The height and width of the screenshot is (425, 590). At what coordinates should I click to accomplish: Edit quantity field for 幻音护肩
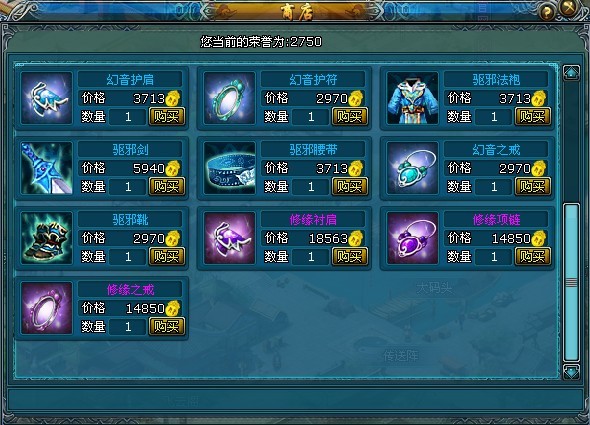point(128,117)
